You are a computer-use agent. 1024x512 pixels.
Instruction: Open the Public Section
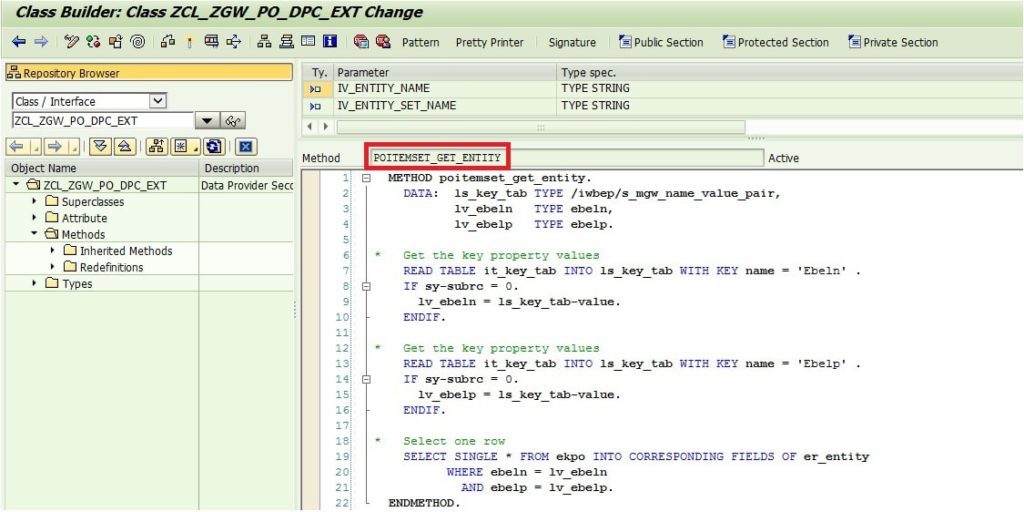point(661,42)
